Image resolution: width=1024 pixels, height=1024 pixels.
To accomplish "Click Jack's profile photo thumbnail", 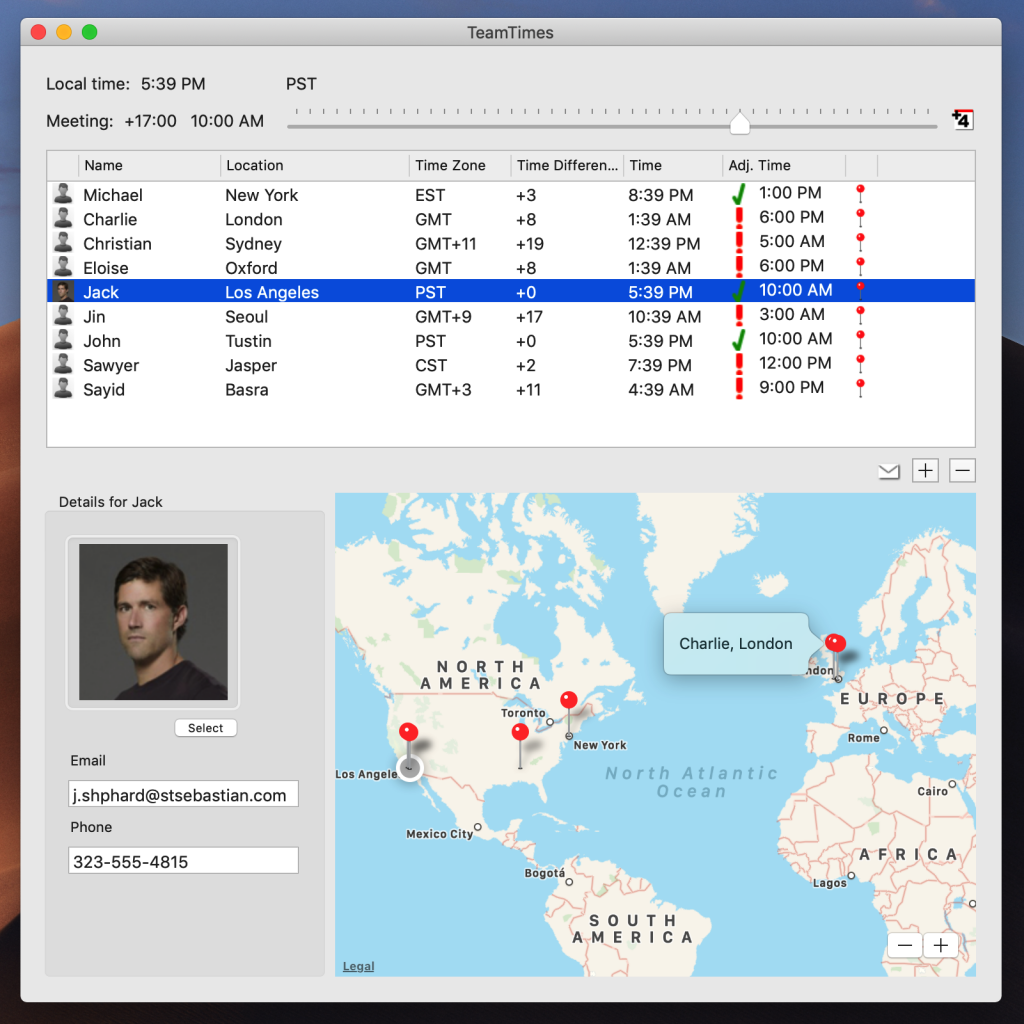I will [153, 622].
